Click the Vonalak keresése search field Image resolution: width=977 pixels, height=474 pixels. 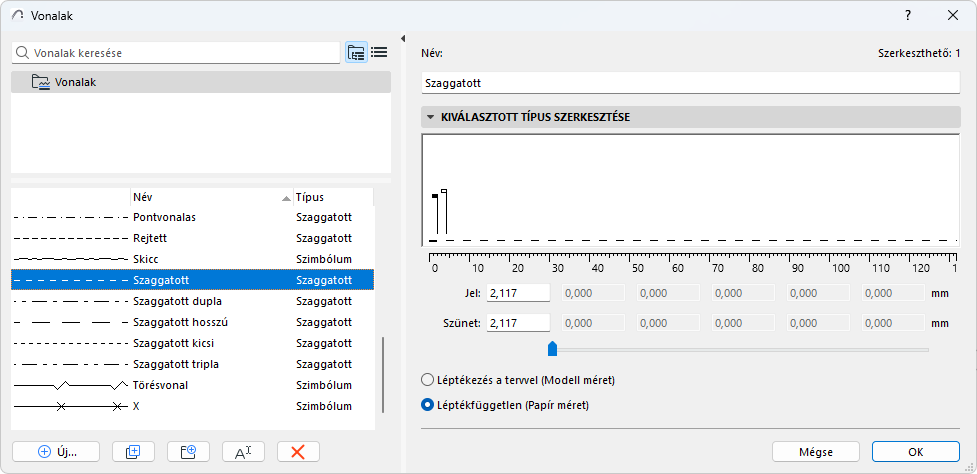click(176, 53)
